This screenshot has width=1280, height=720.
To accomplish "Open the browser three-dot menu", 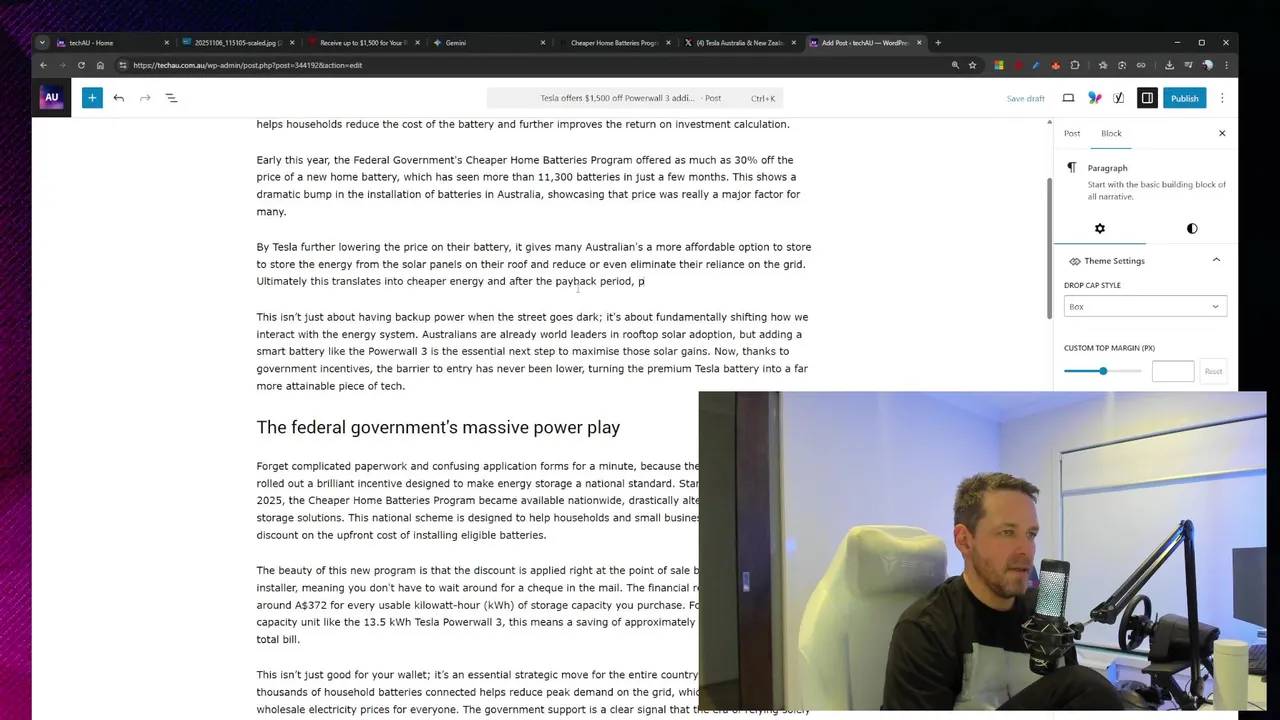I will [1226, 65].
